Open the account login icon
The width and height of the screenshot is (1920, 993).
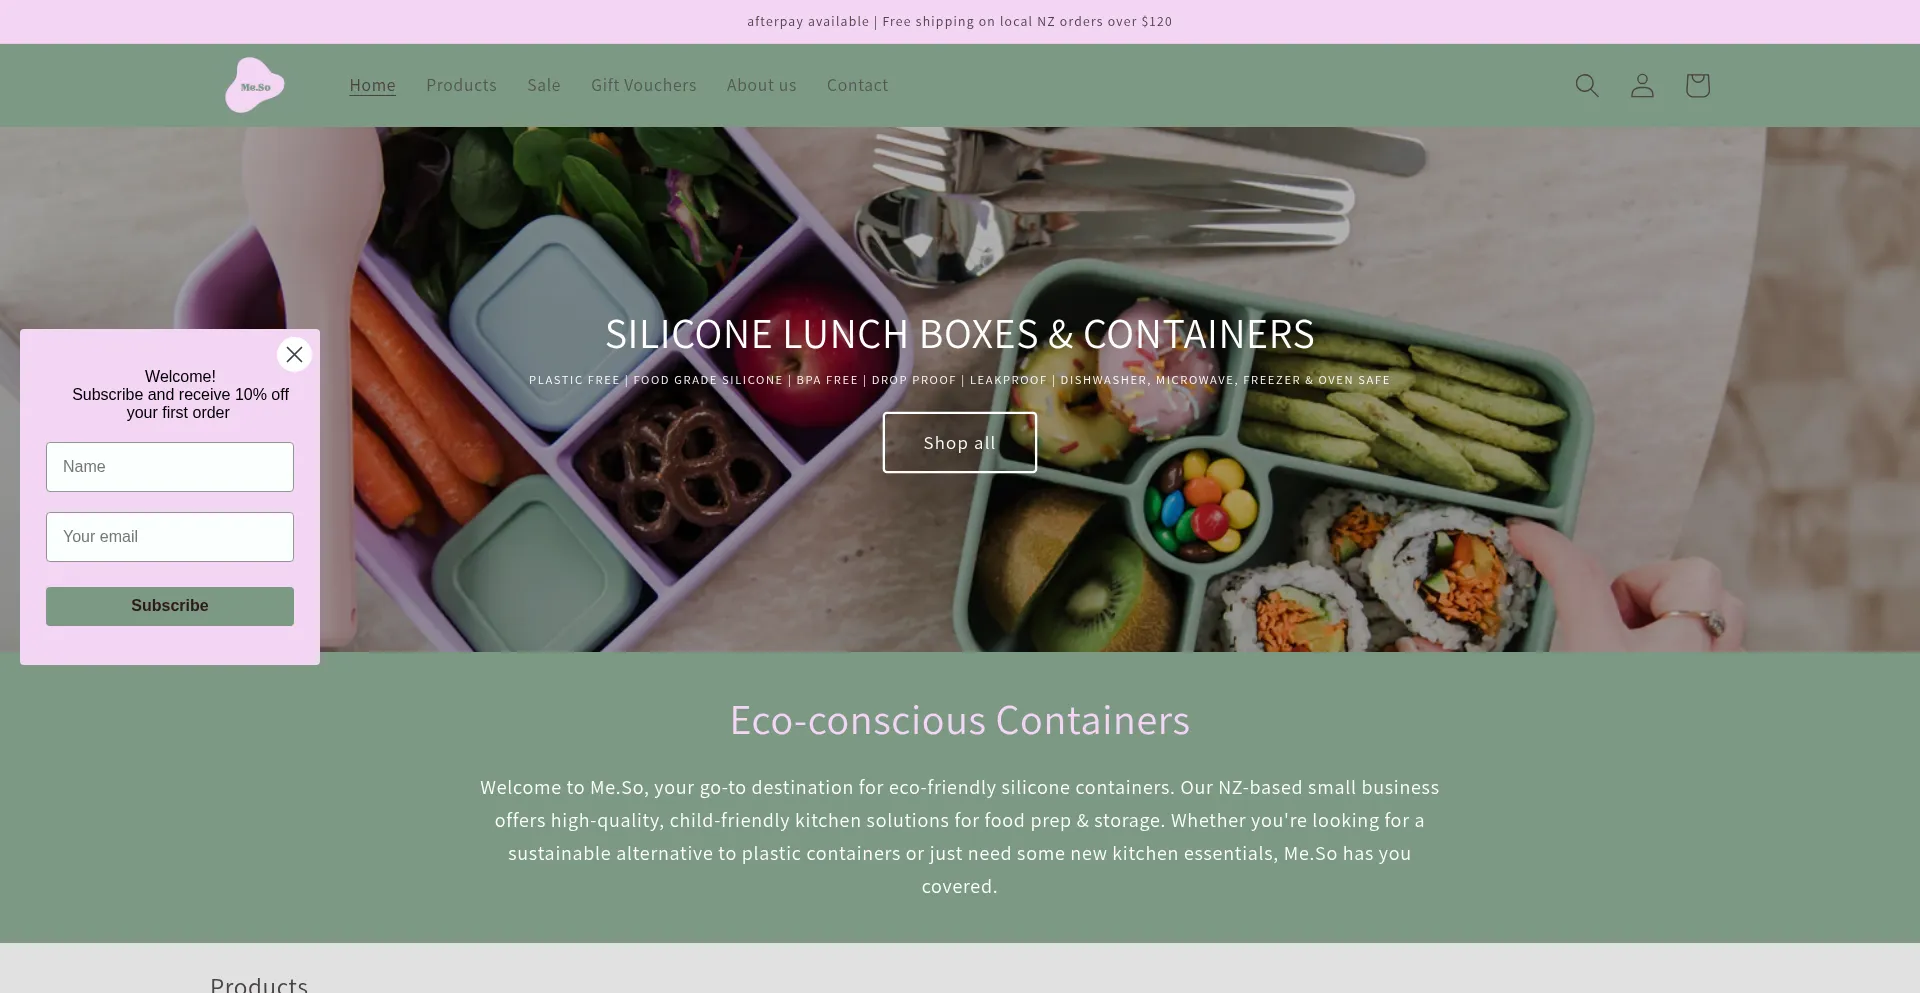pos(1642,85)
